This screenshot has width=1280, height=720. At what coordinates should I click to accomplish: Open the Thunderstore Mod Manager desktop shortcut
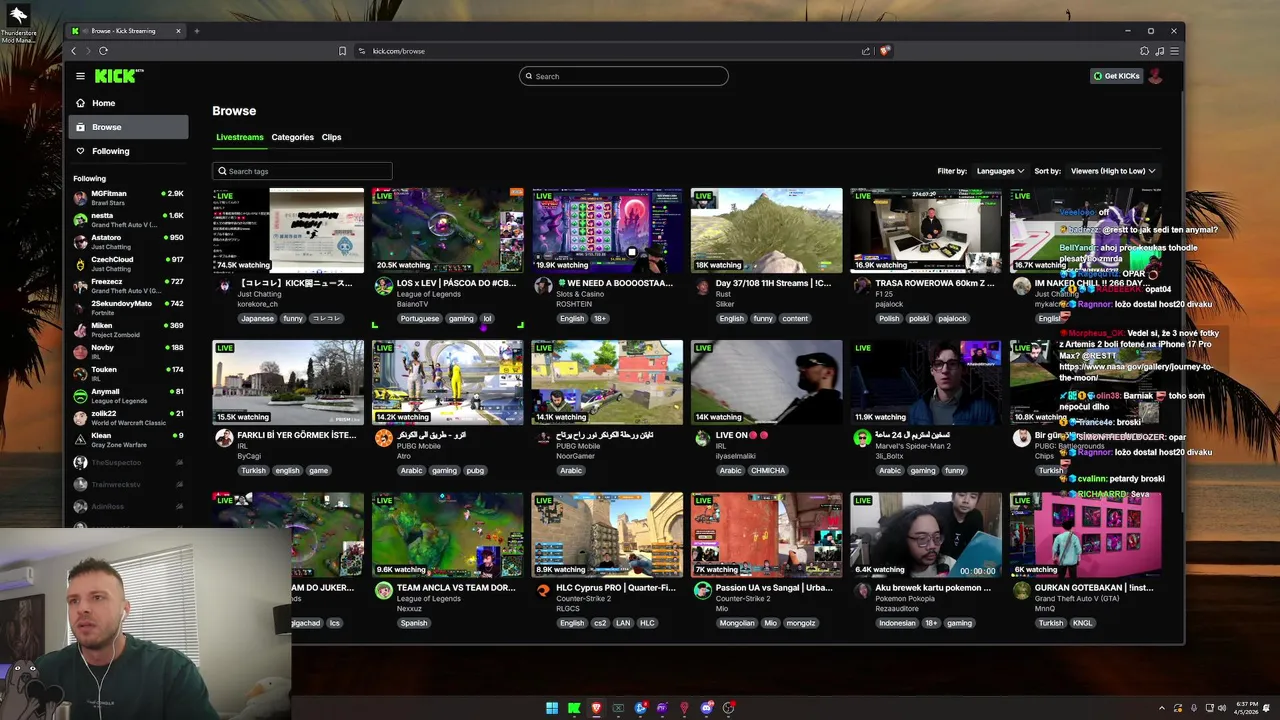point(18,22)
